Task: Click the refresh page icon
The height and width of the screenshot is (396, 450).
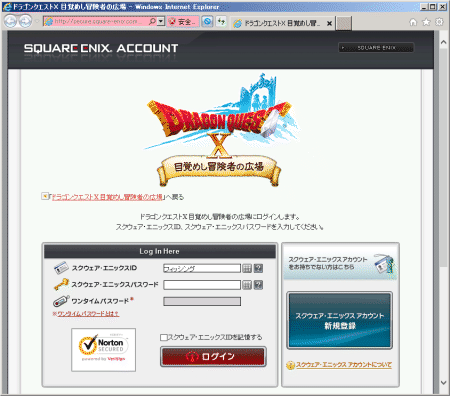Action: tap(221, 22)
